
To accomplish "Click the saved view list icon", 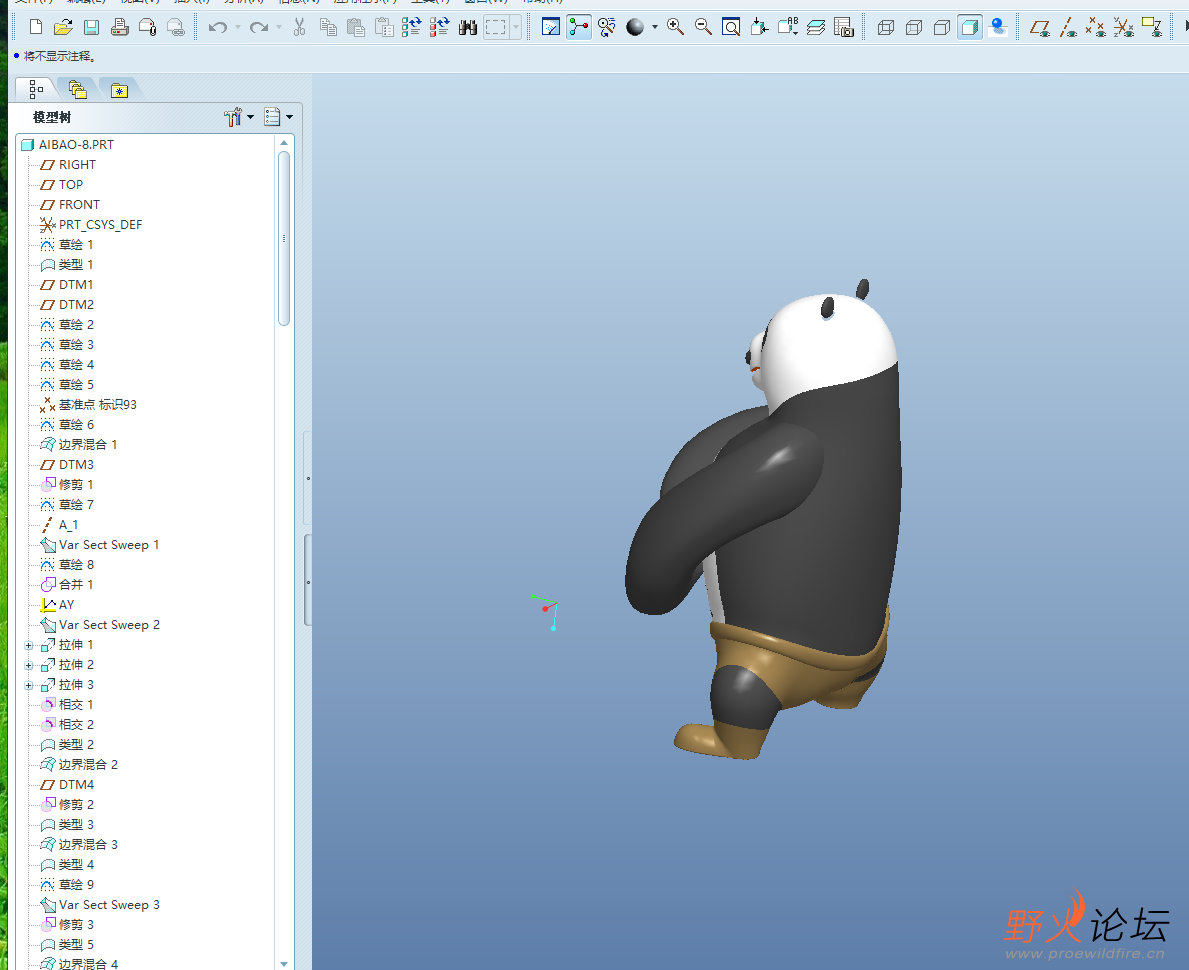I will click(x=788, y=27).
